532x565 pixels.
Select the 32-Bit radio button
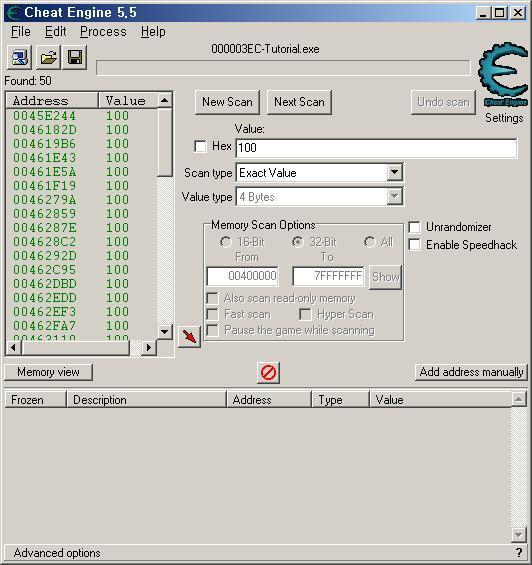tap(298, 242)
